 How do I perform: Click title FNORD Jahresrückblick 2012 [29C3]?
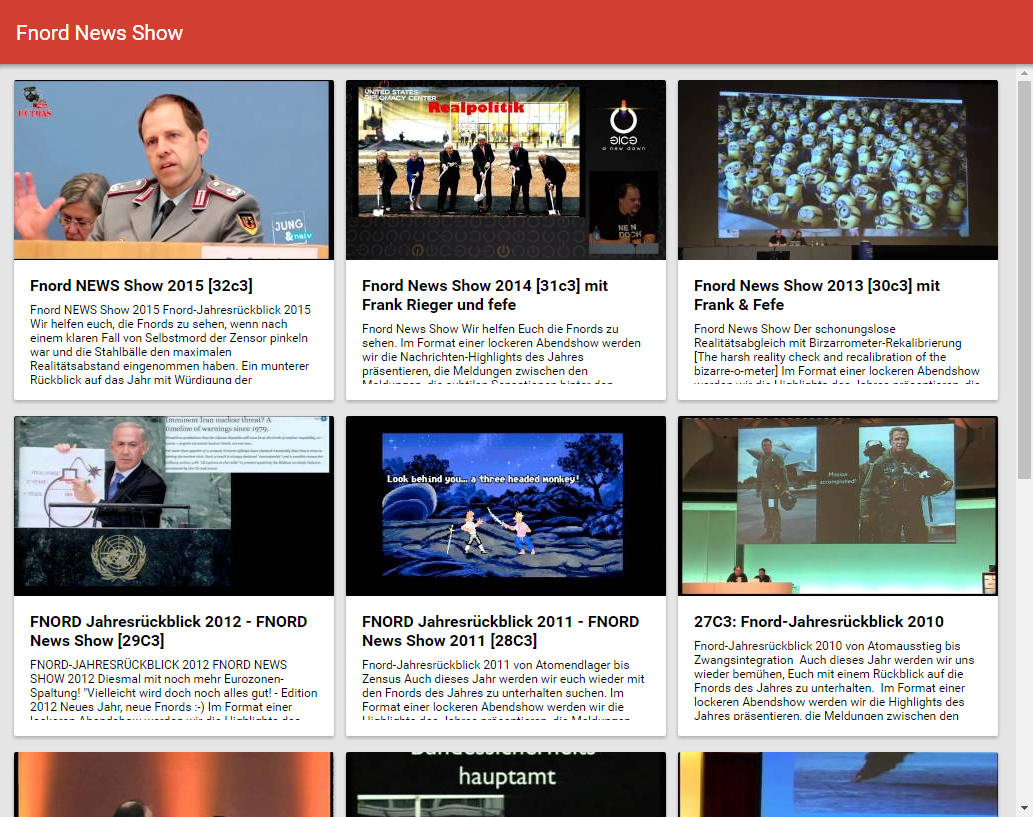(x=169, y=631)
